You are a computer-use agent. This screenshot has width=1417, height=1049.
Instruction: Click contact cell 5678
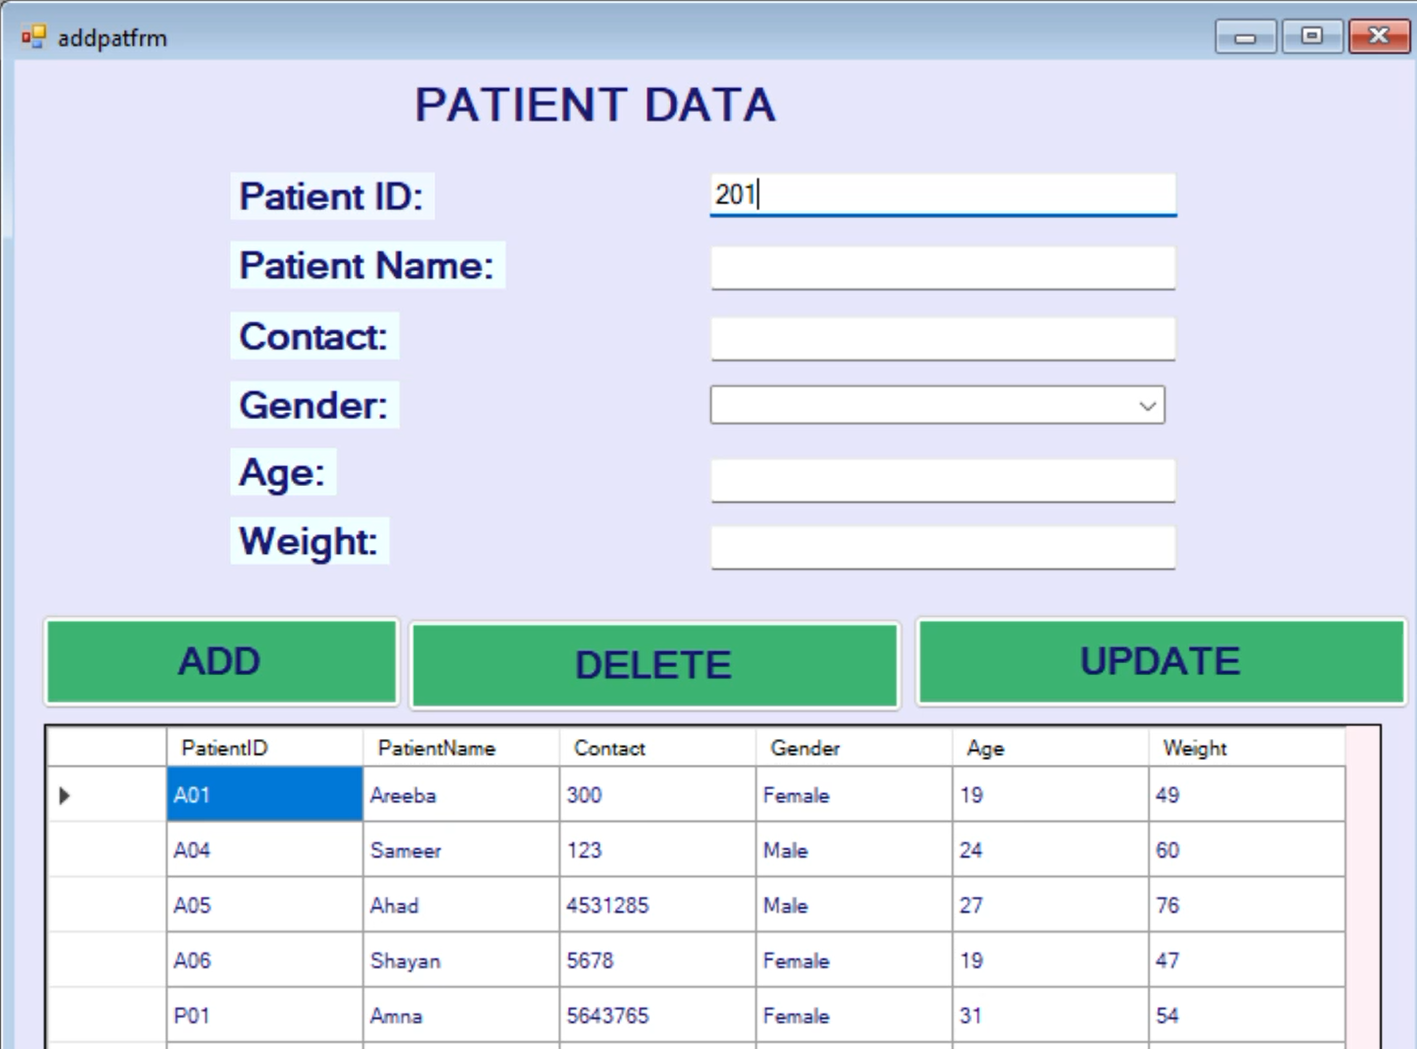[x=658, y=960]
